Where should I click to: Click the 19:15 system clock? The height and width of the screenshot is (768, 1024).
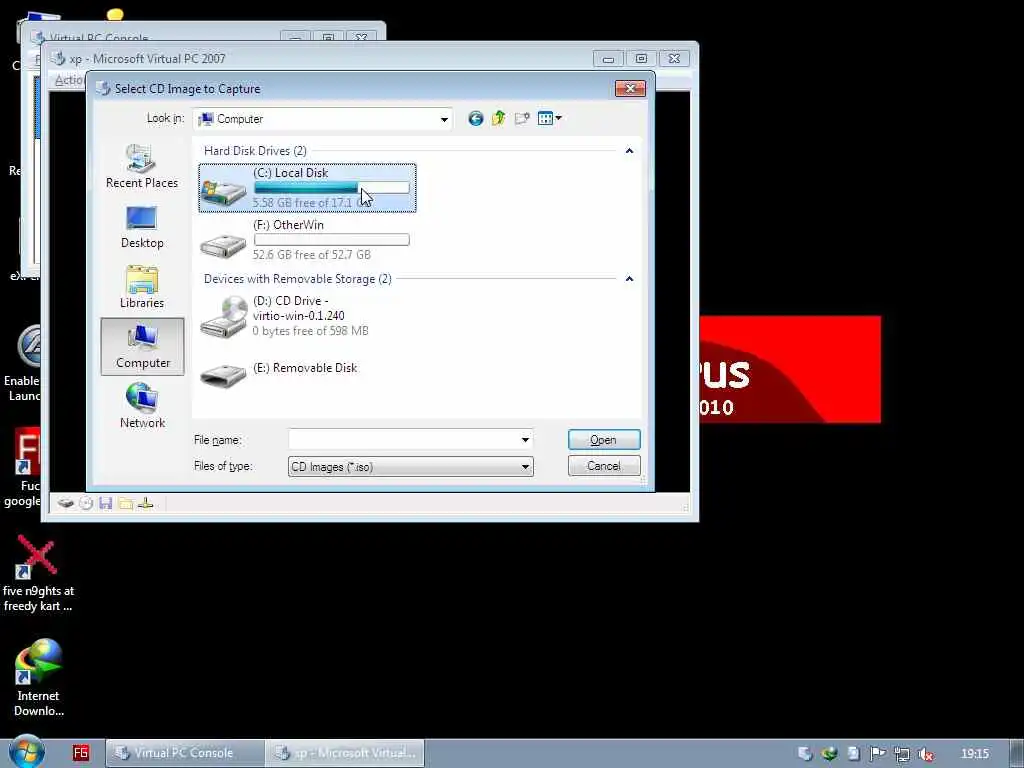coord(975,754)
